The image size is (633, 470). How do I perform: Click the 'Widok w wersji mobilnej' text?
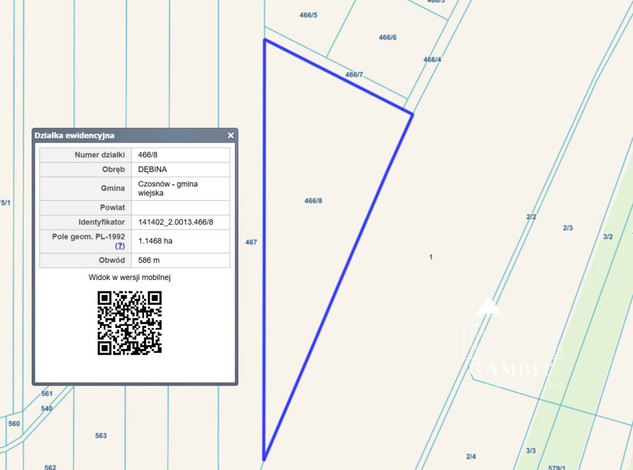130,277
